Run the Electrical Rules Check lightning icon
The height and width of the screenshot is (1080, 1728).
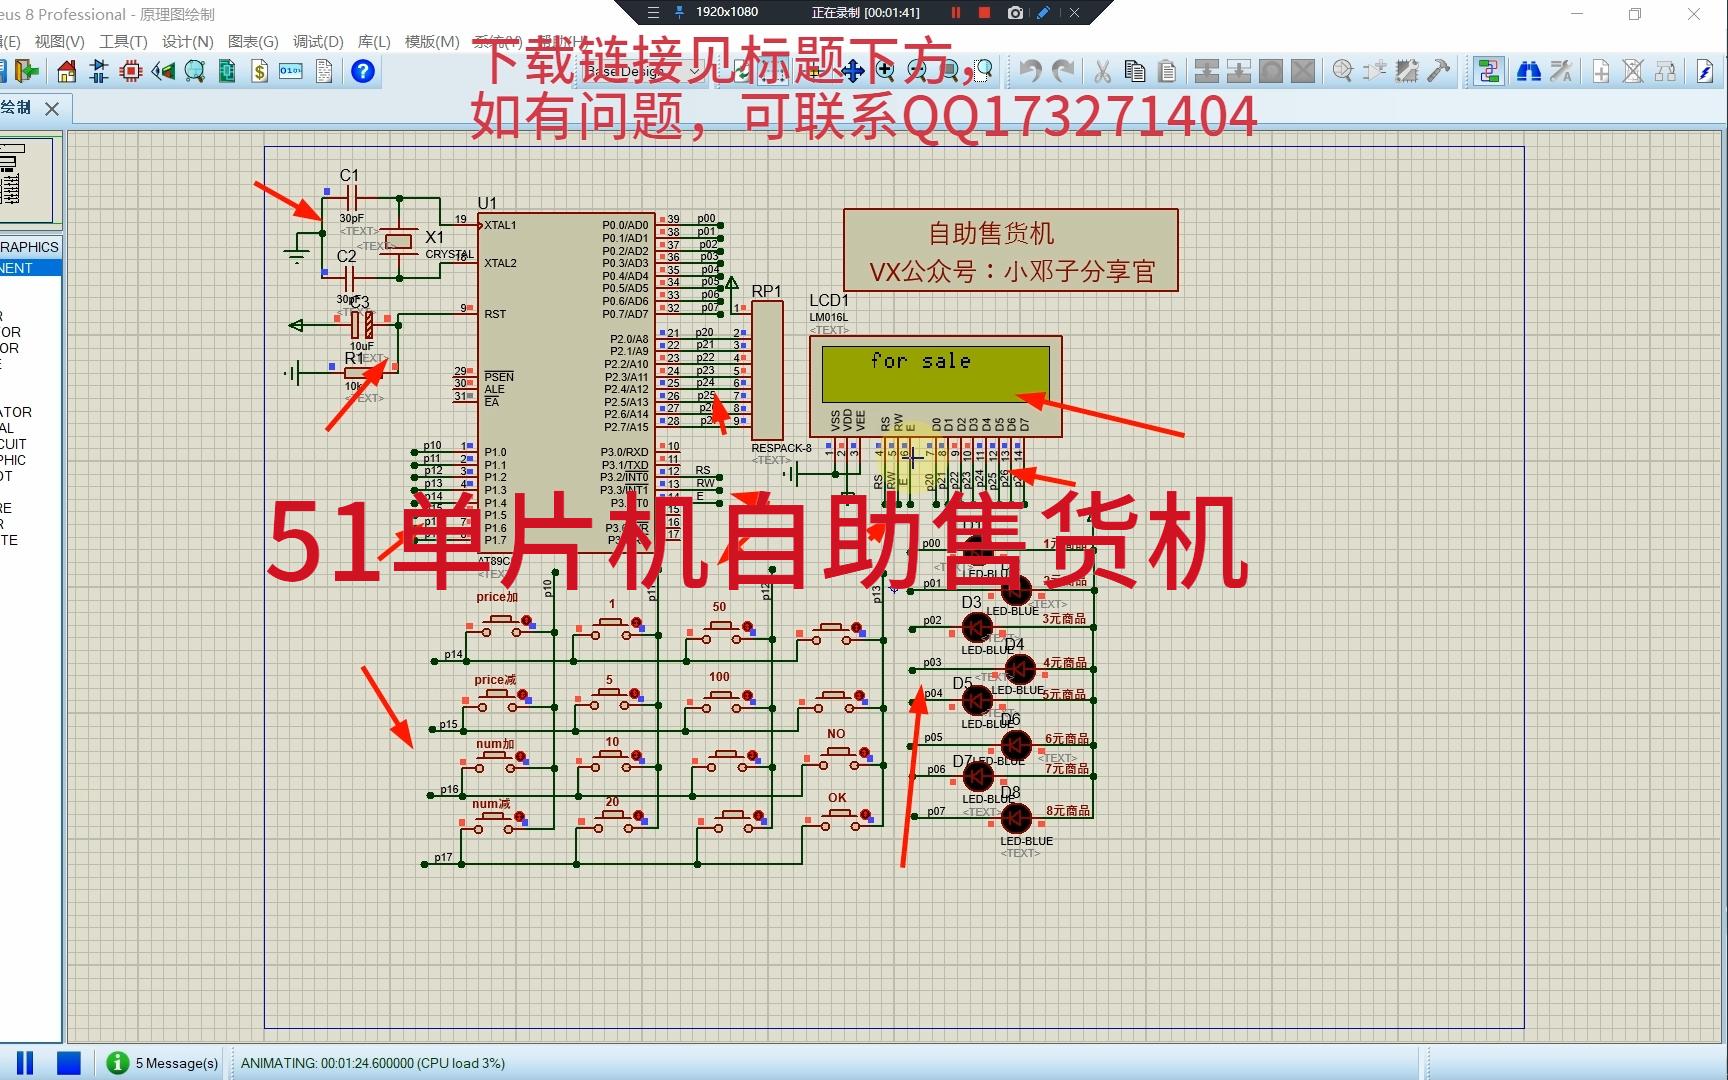point(1705,71)
